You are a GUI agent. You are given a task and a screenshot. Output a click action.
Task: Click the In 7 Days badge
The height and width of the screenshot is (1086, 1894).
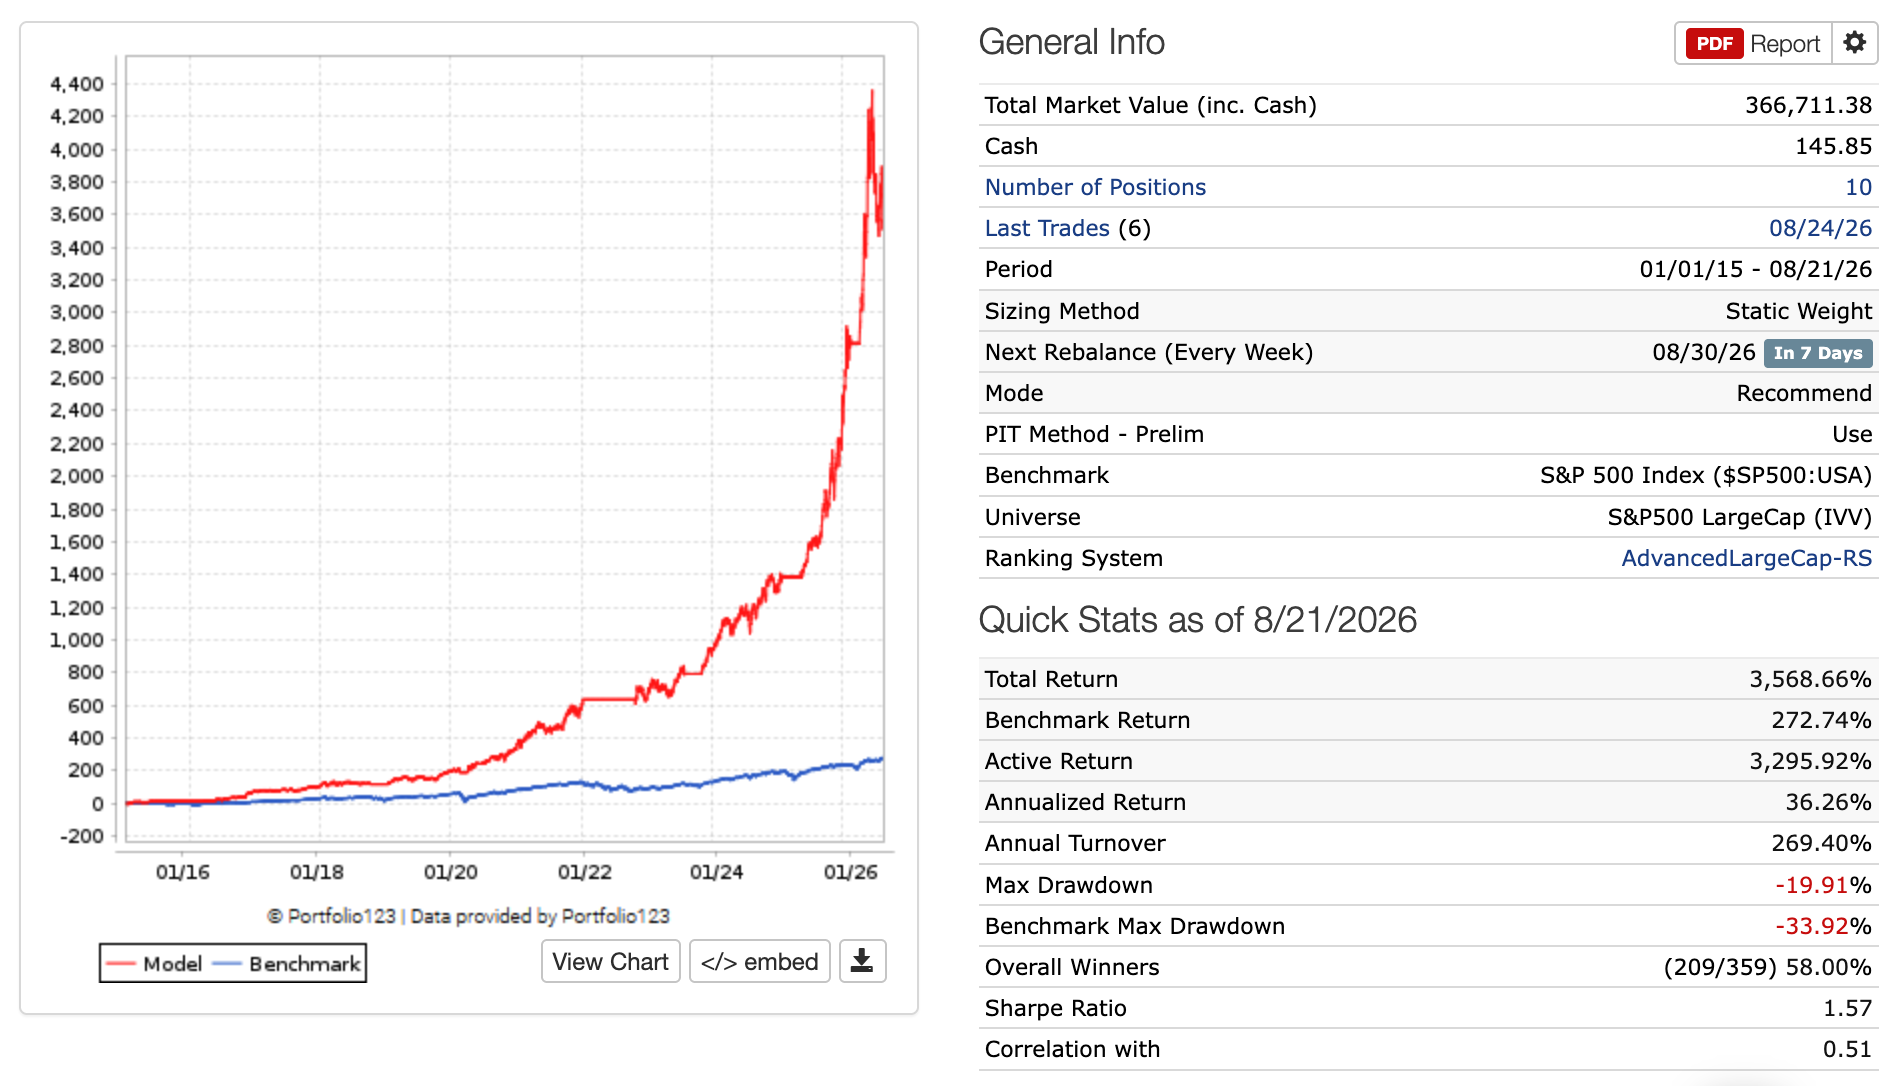pos(1818,353)
